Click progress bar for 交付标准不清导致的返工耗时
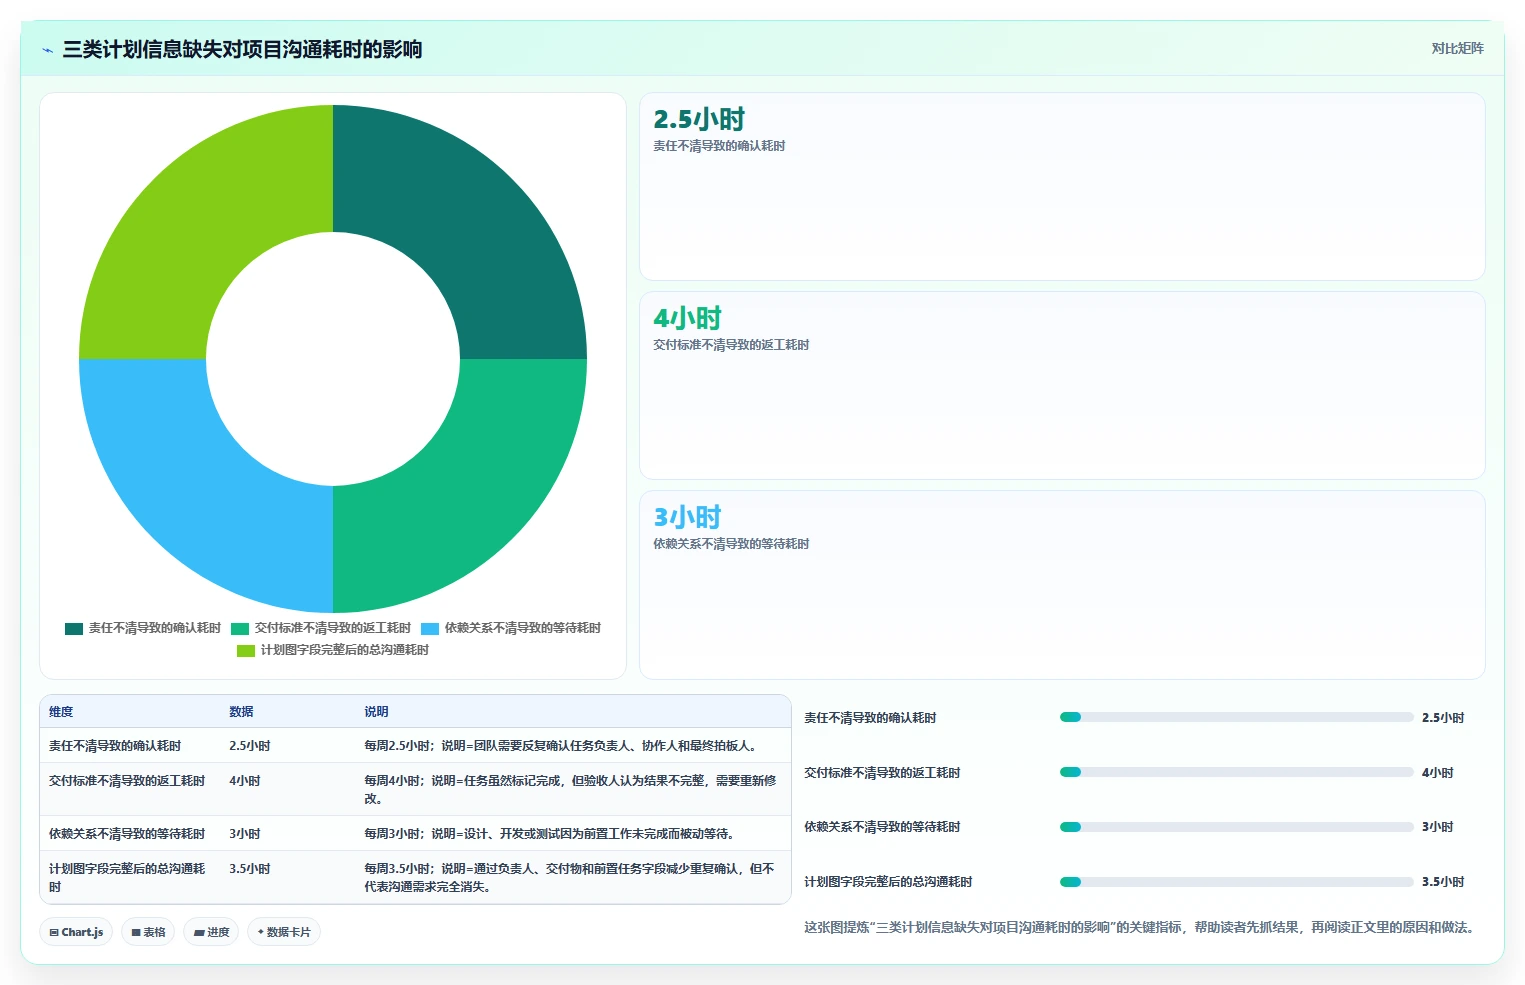This screenshot has width=1525, height=985. [x=1236, y=772]
